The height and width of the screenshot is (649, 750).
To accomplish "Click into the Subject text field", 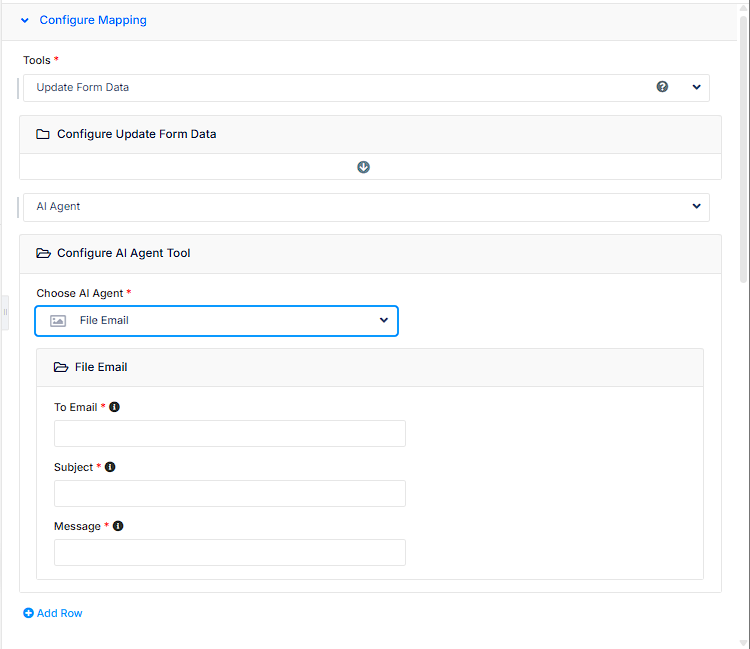I will pos(230,493).
